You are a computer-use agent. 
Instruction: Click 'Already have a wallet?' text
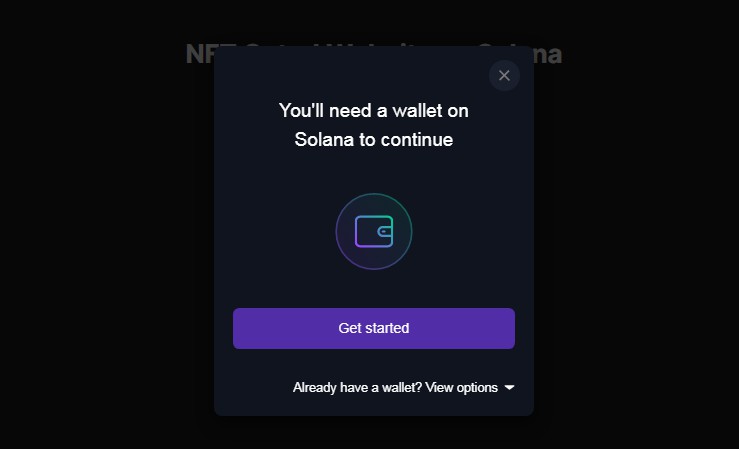tap(357, 387)
